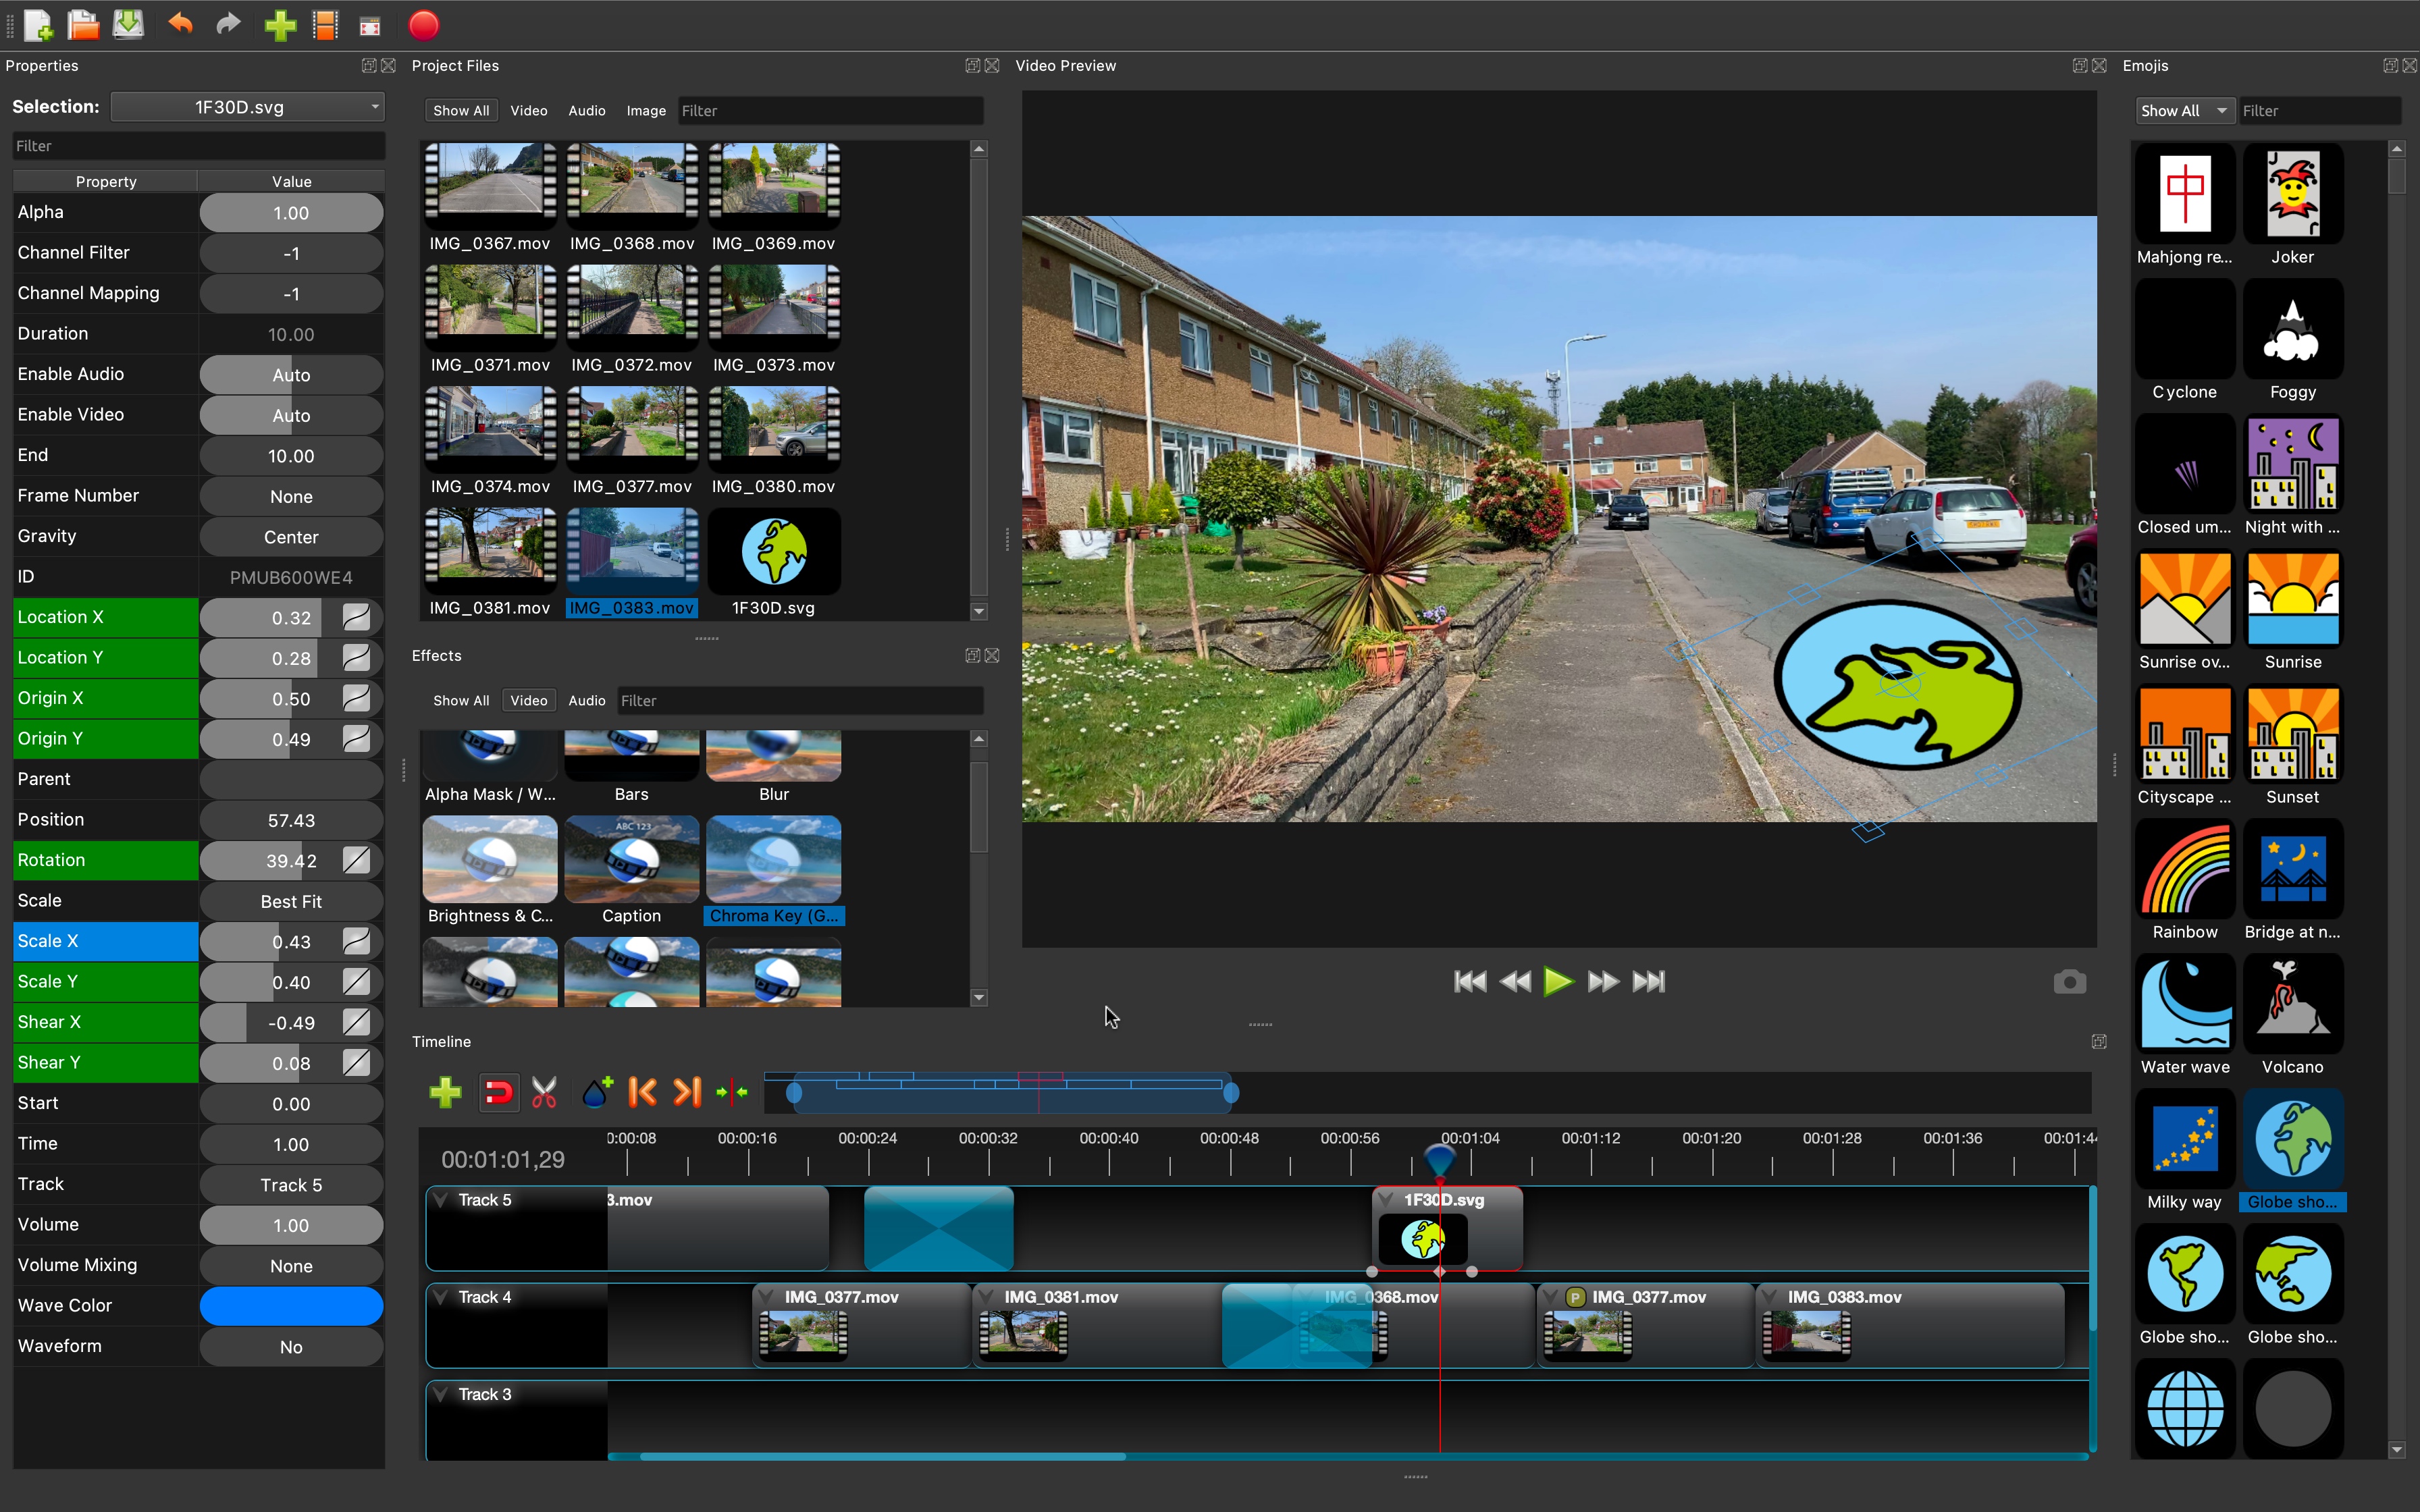Save the project

pos(128,25)
